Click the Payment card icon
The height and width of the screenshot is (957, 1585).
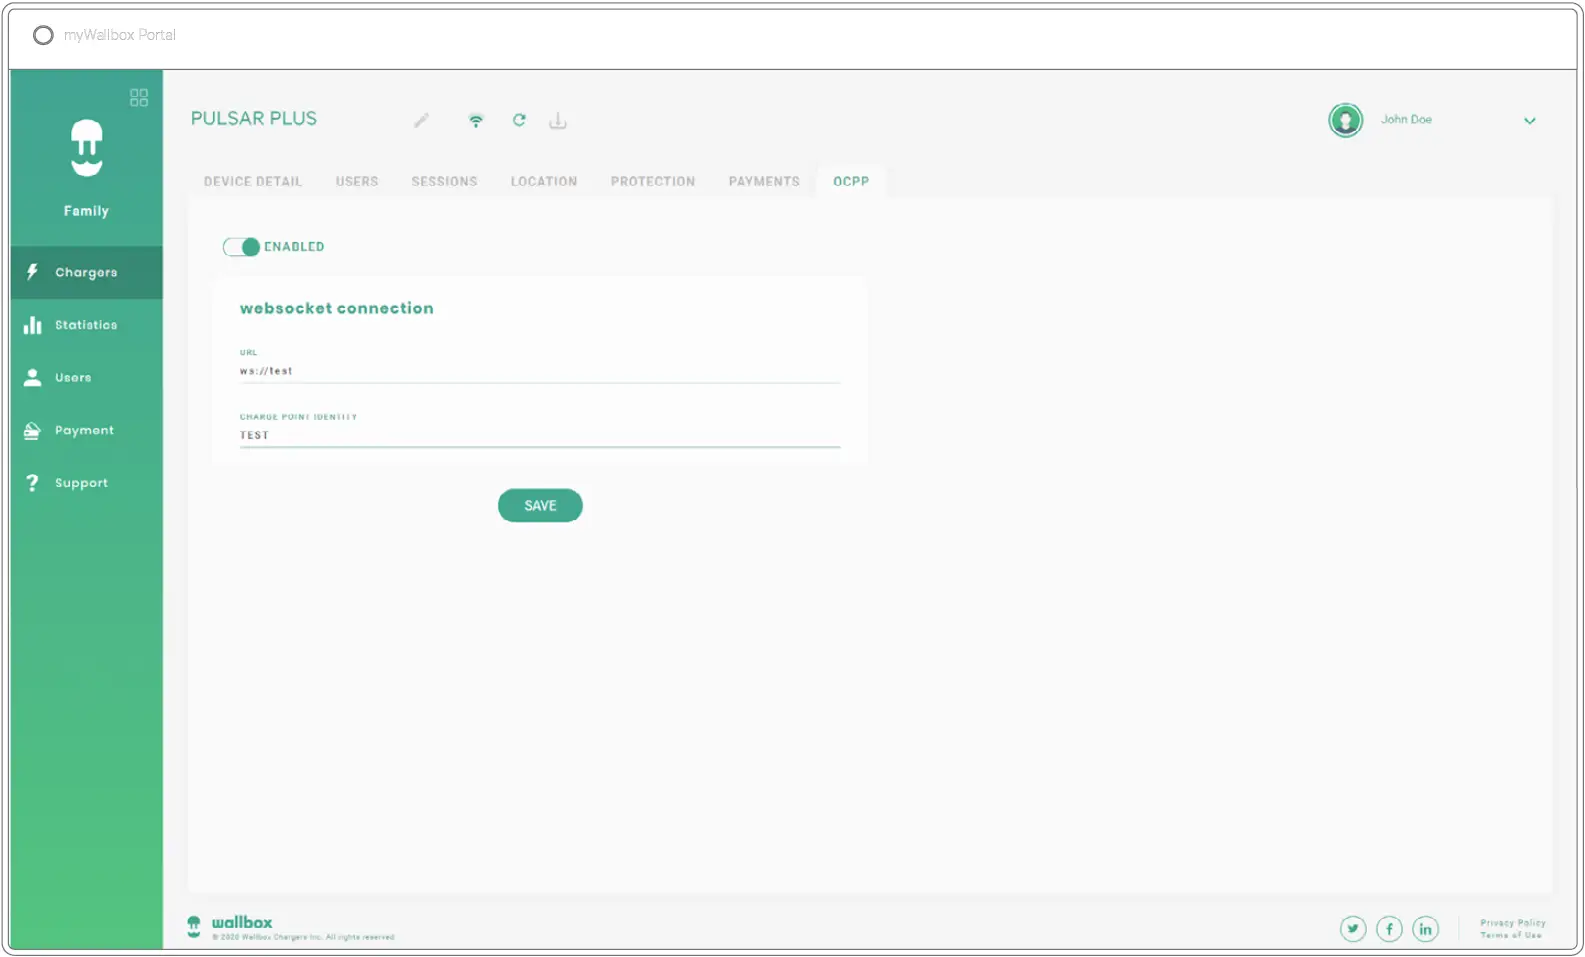[32, 430]
